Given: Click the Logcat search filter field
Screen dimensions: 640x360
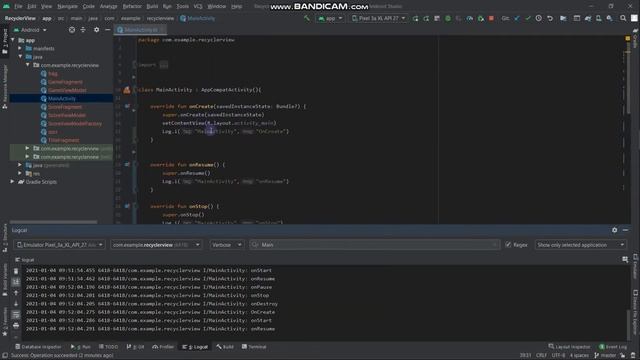Looking at the screenshot, I should click(374, 245).
